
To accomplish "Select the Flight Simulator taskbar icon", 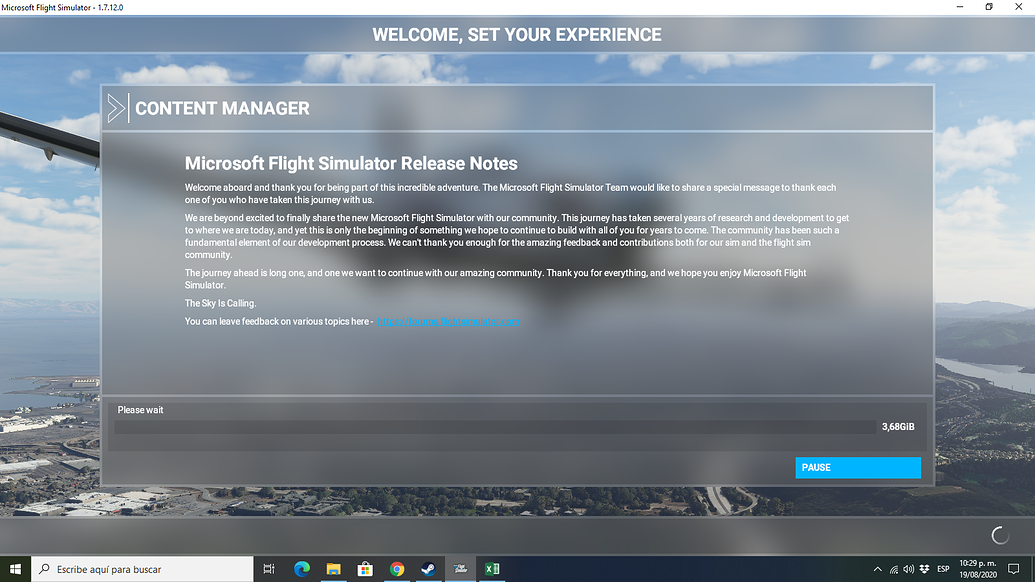I will 460,569.
